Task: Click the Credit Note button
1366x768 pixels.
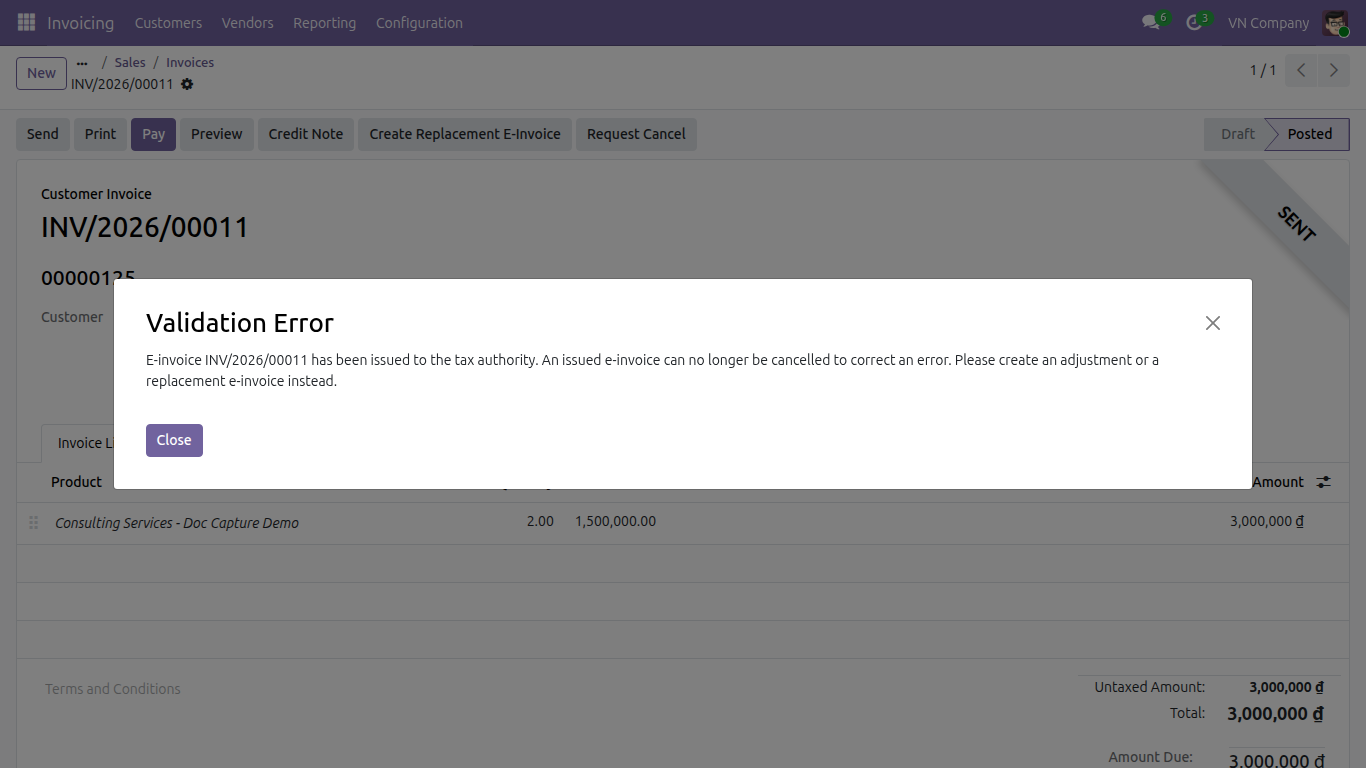Action: (306, 134)
